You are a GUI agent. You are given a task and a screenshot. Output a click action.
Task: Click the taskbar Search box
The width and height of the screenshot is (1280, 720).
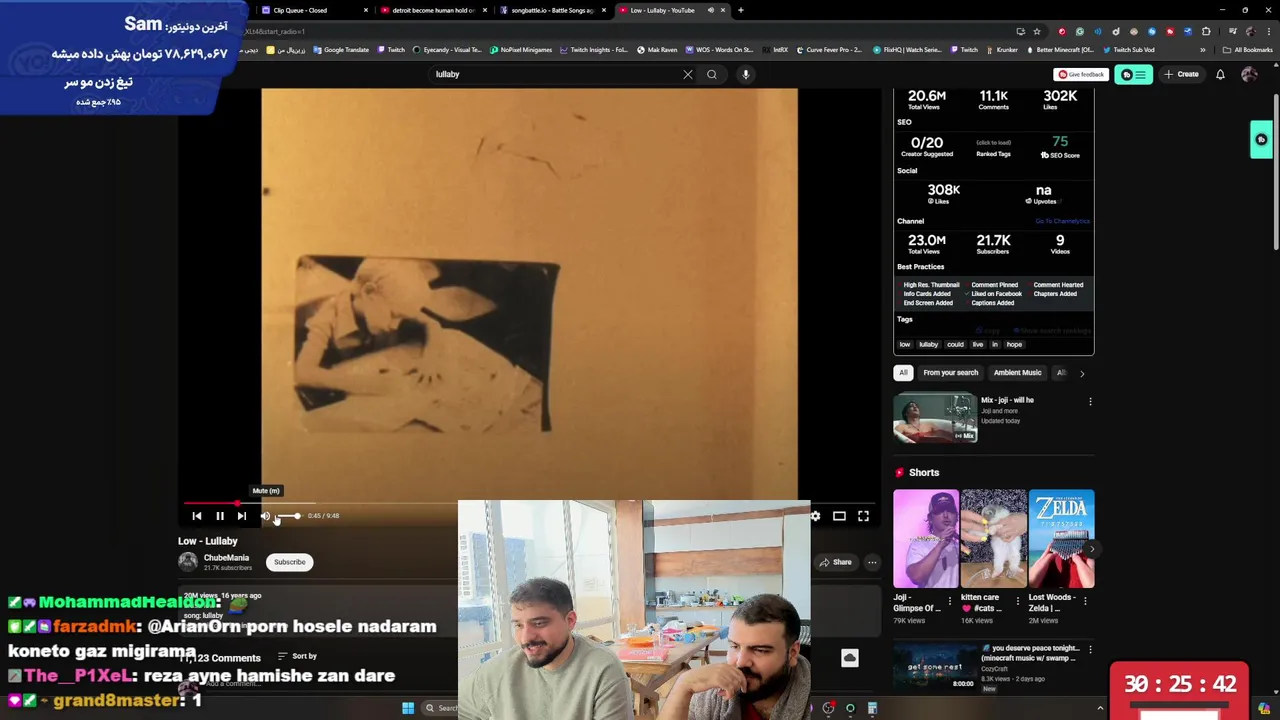click(x=441, y=708)
